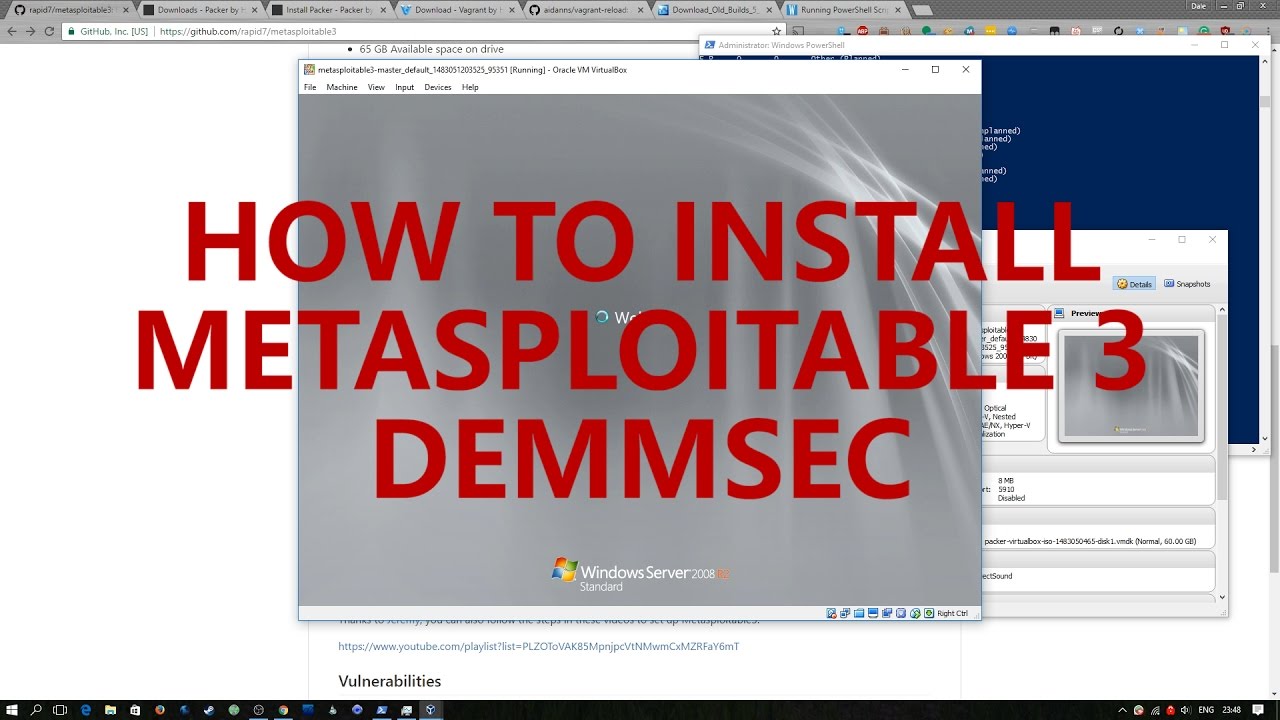
Task: Go back in Chrome
Action: (x=12, y=31)
